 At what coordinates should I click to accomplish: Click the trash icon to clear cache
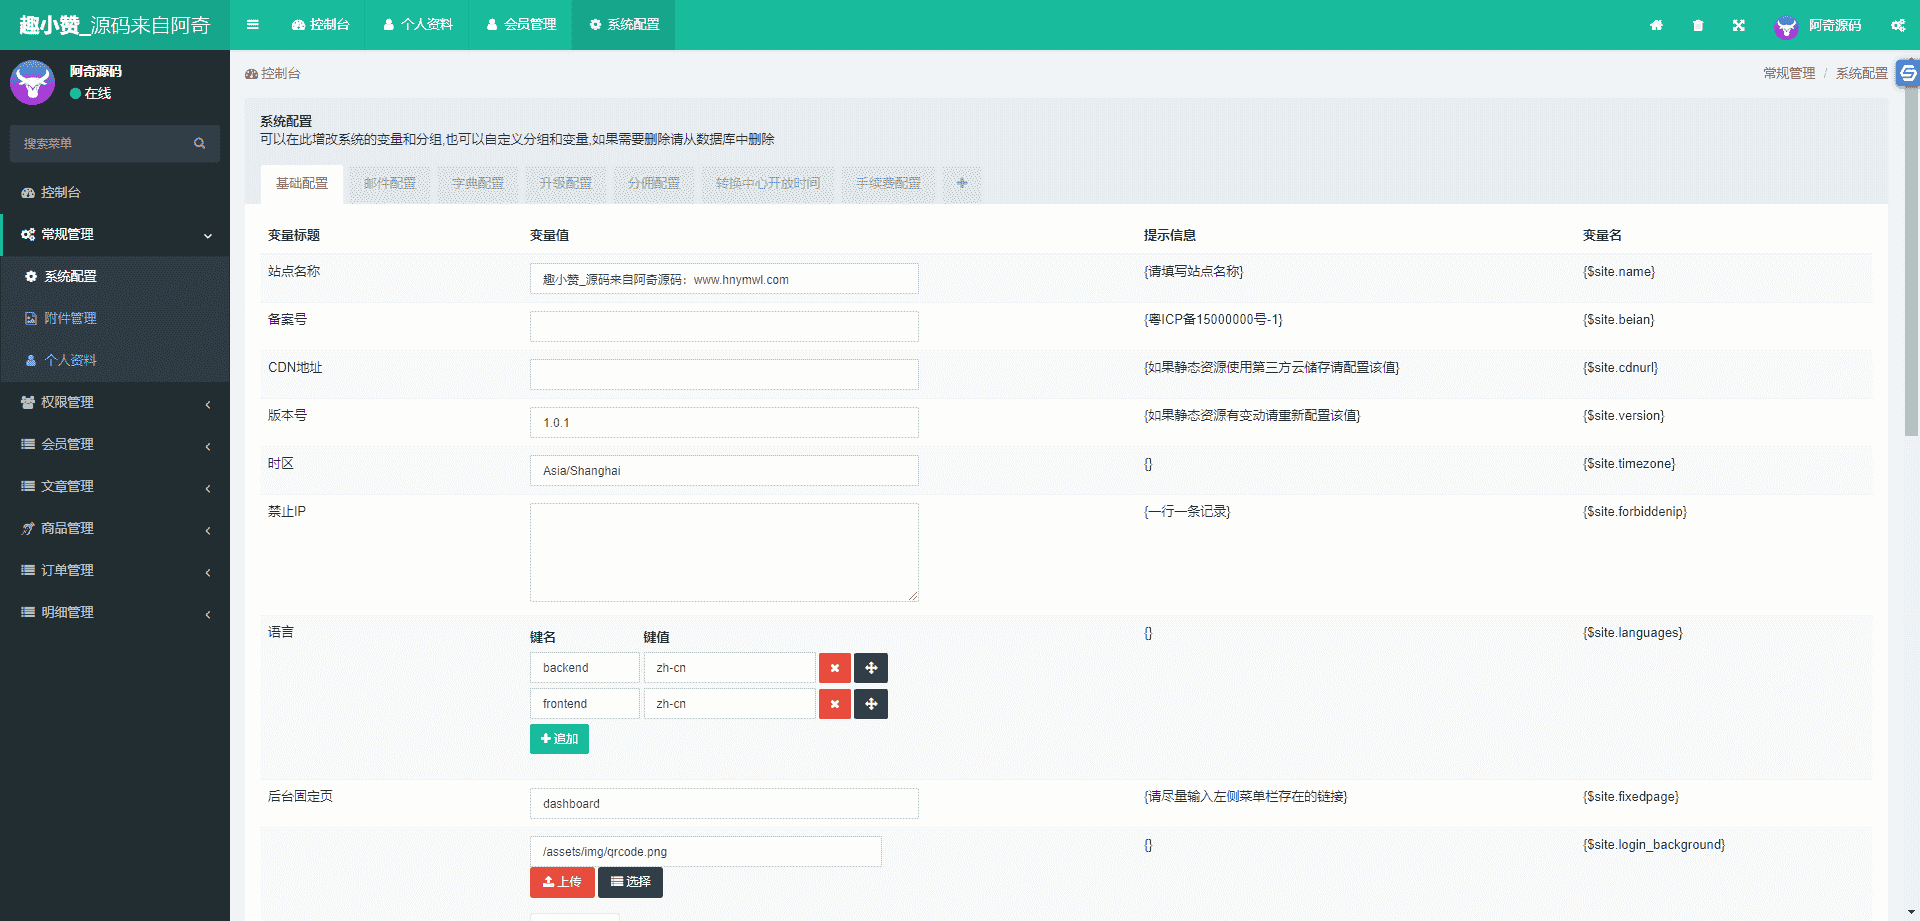(1698, 25)
